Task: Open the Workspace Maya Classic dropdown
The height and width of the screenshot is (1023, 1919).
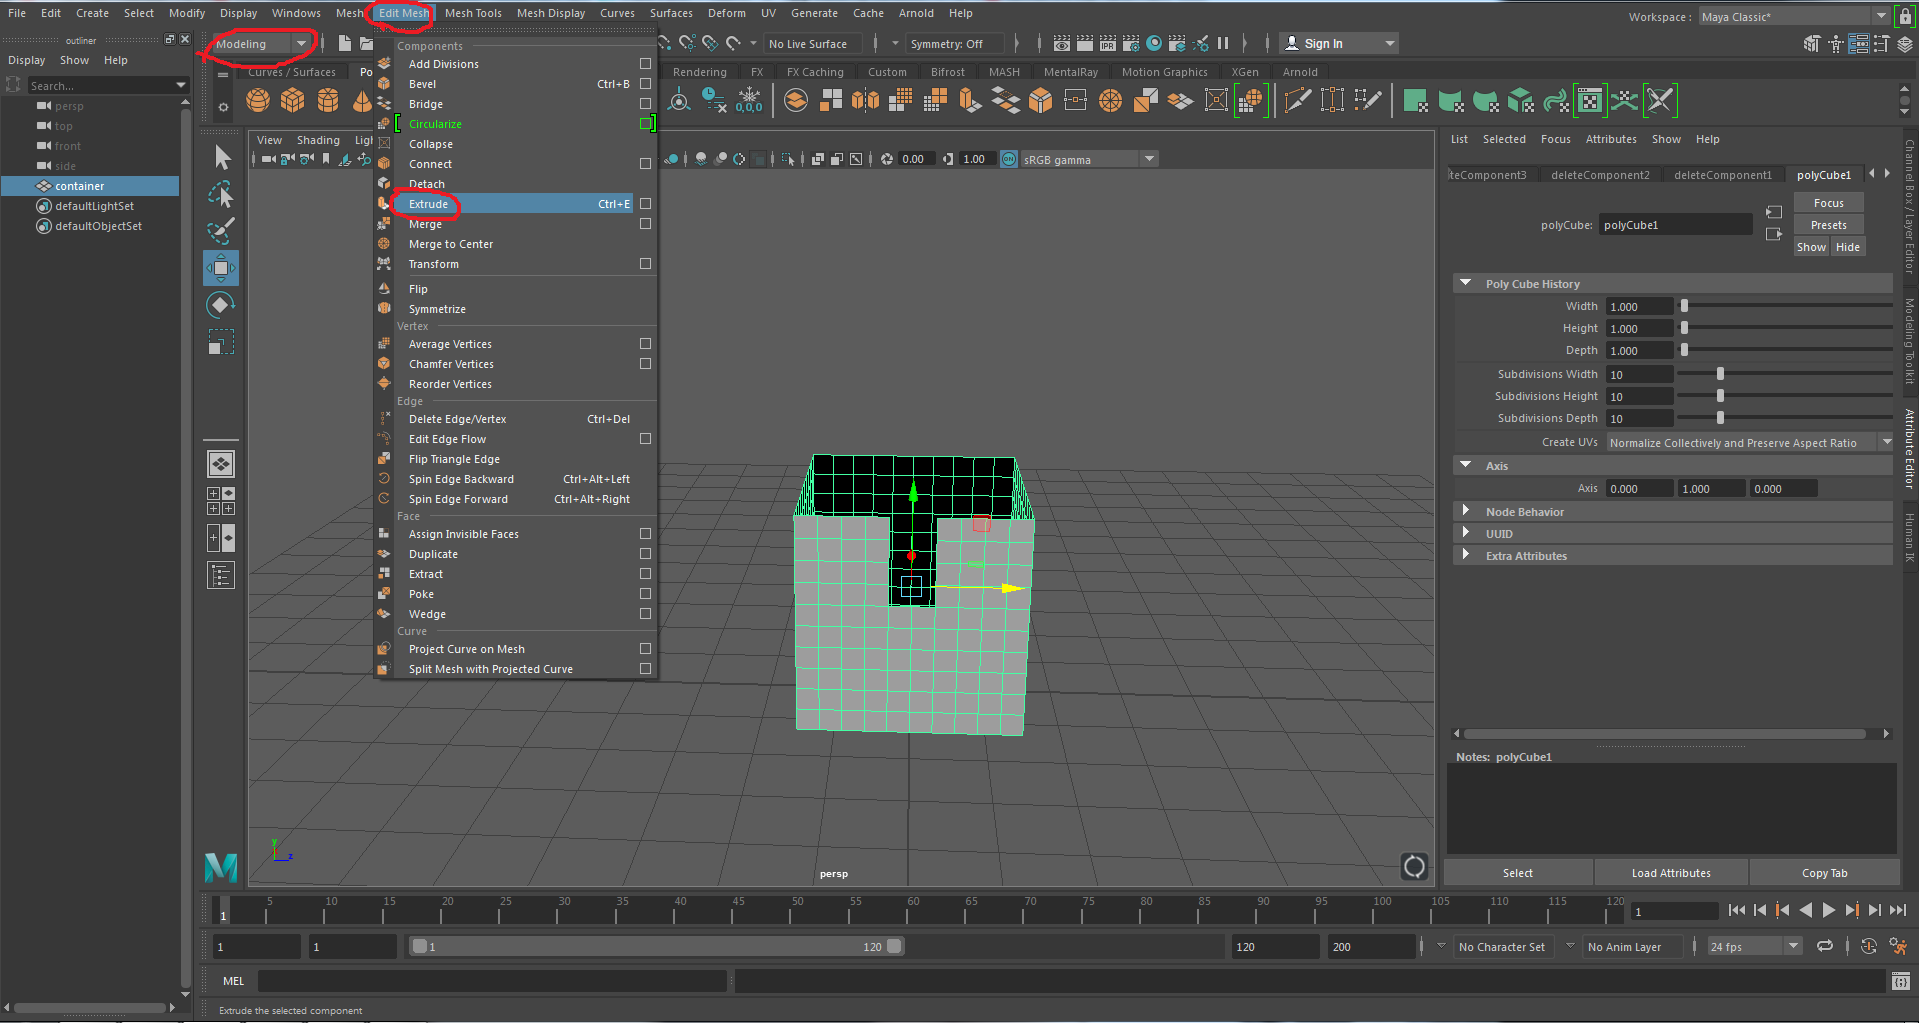Action: pos(1794,16)
